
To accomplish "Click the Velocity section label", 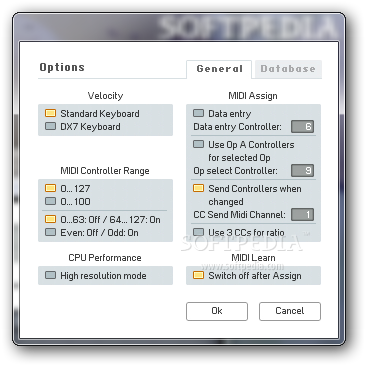I will click(105, 96).
